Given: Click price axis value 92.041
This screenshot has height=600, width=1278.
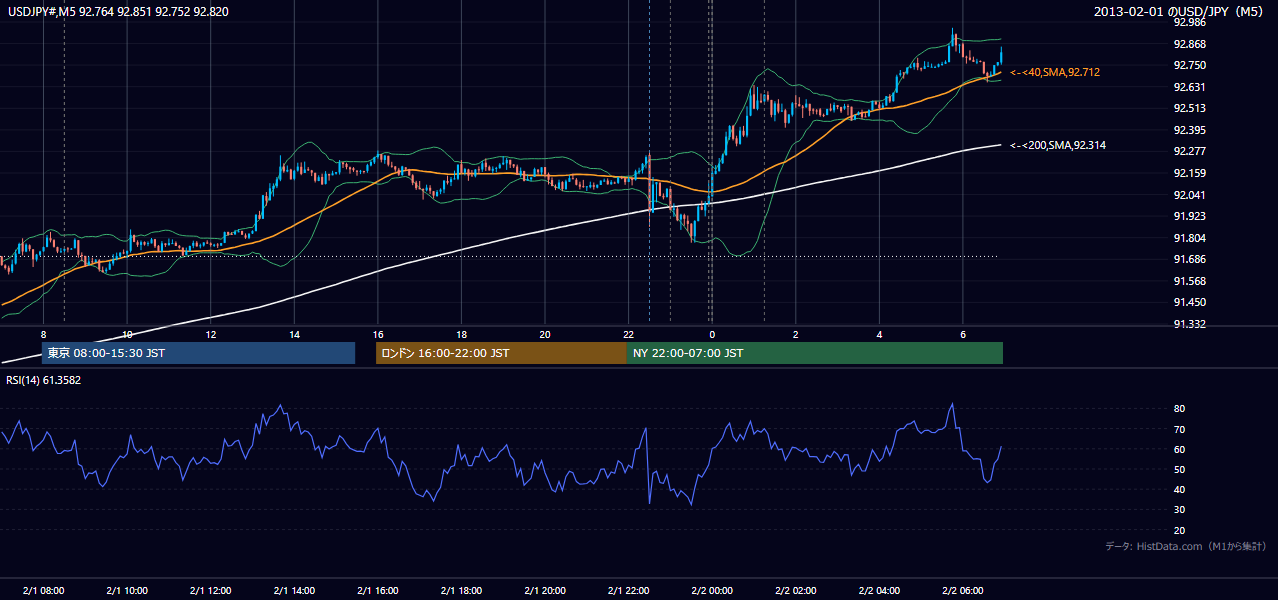Looking at the screenshot, I should coord(1189,195).
